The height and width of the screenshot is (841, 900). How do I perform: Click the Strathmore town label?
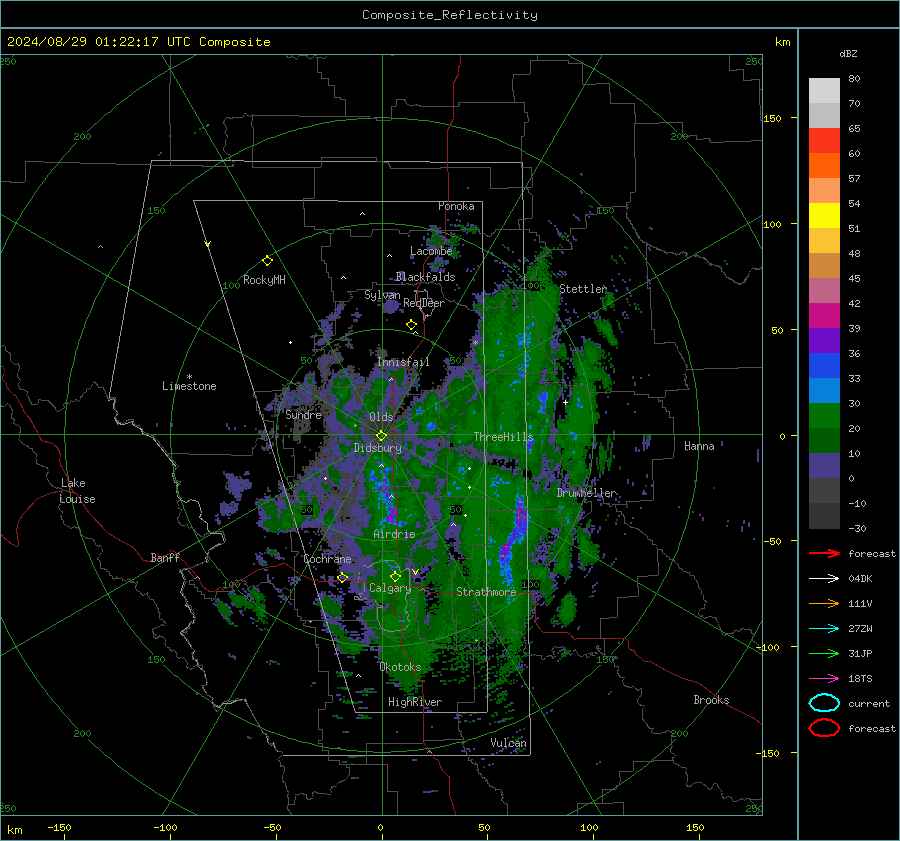coord(486,592)
